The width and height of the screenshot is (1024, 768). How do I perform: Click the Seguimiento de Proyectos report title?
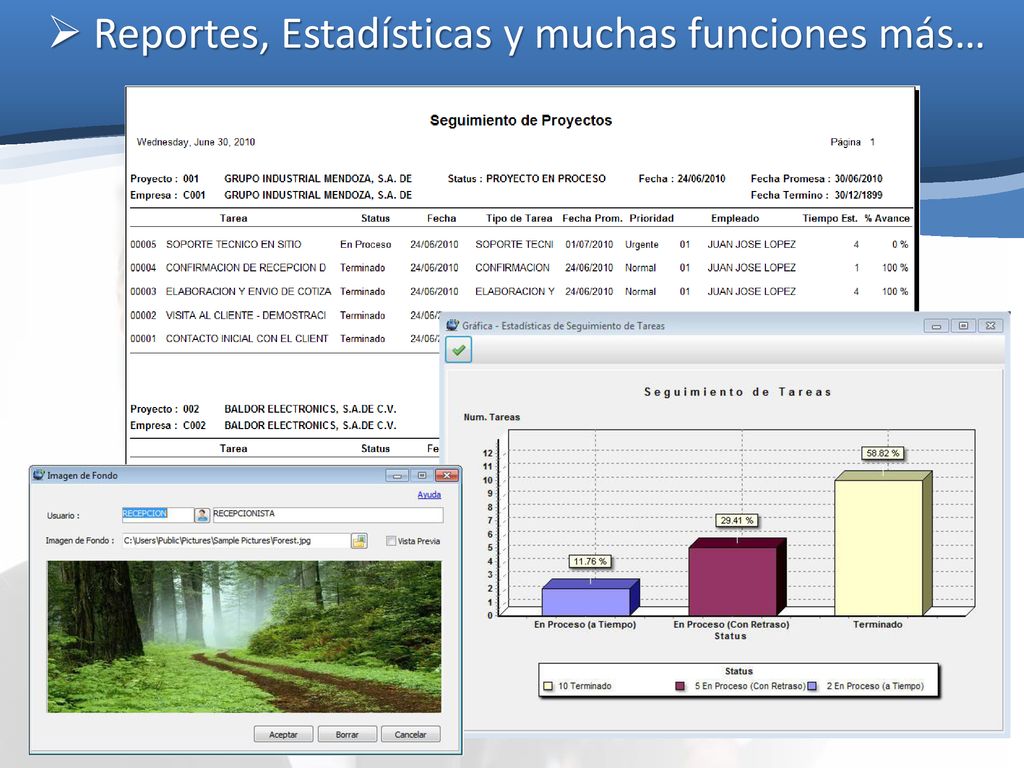[520, 120]
